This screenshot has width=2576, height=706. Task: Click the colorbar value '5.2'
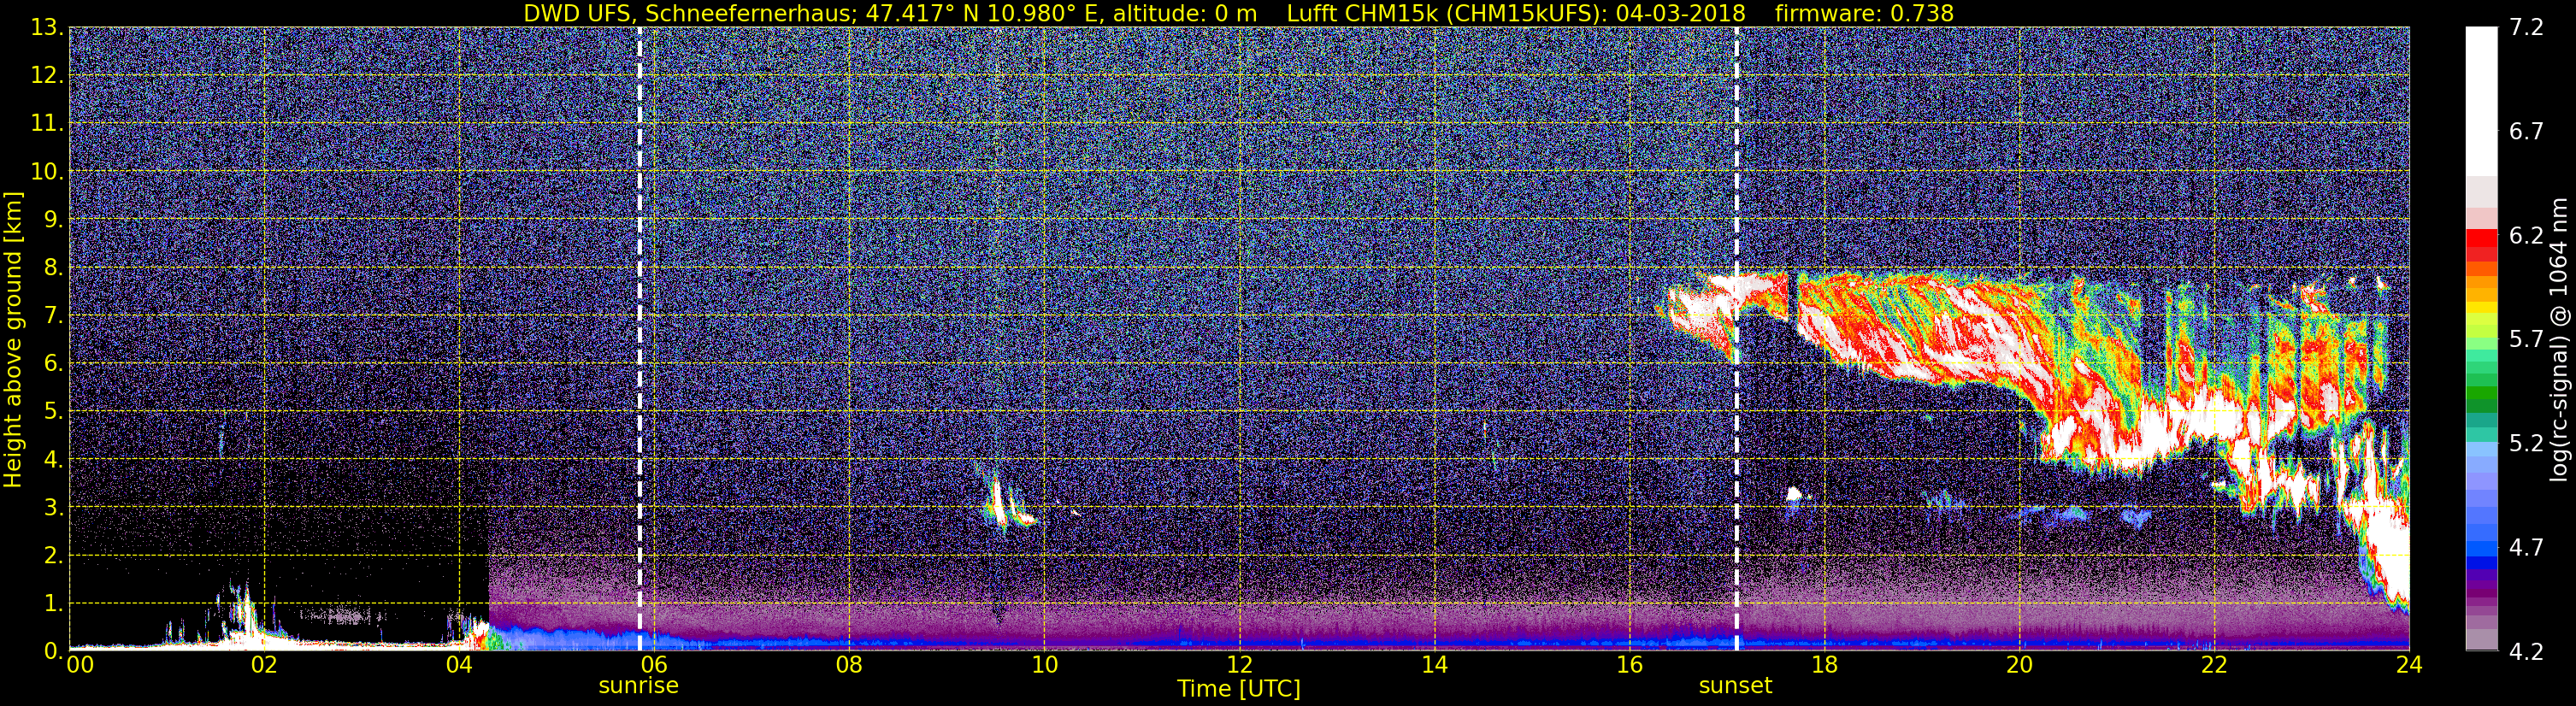pos(2526,444)
